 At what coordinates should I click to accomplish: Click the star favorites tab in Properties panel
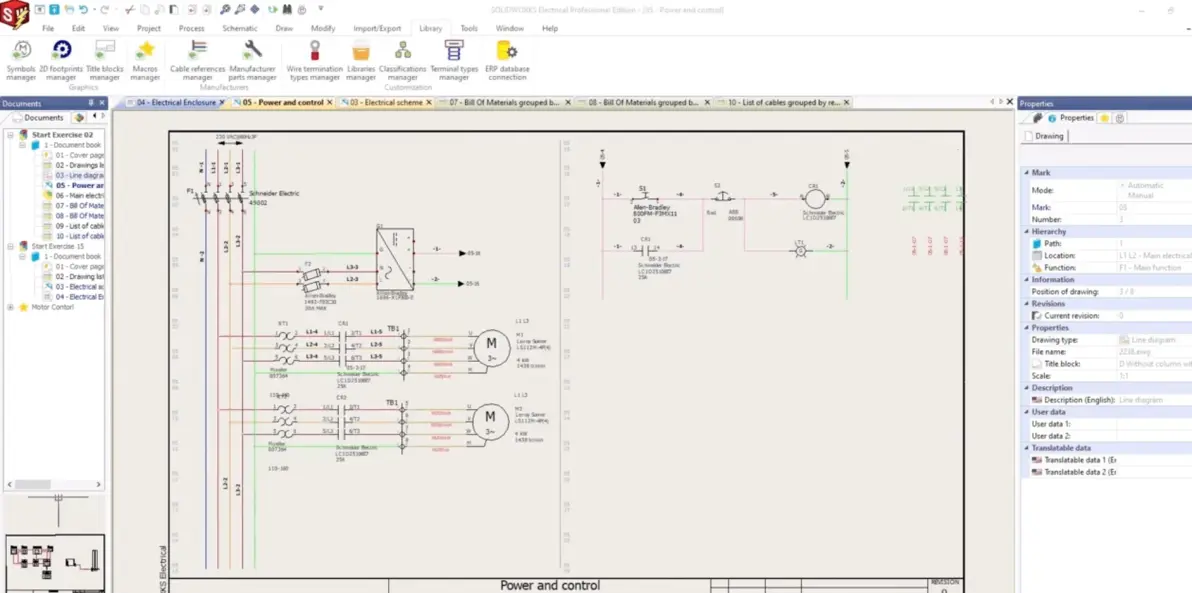click(x=1105, y=118)
